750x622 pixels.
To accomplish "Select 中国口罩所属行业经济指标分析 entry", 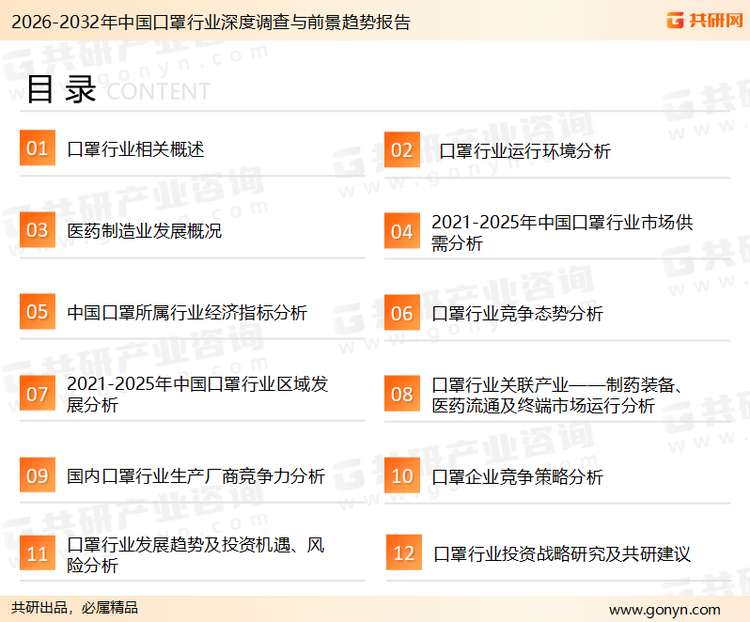I will click(x=187, y=312).
